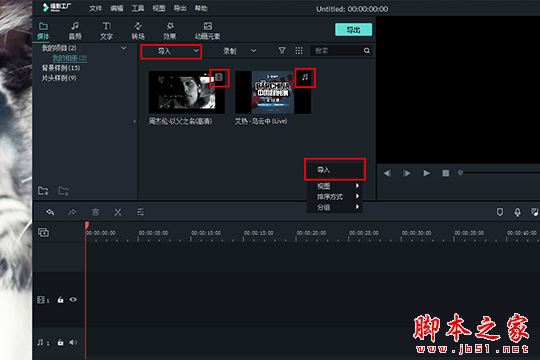The image size is (540, 360).
Task: Collapse the media library side arrow
Action: tap(134, 121)
